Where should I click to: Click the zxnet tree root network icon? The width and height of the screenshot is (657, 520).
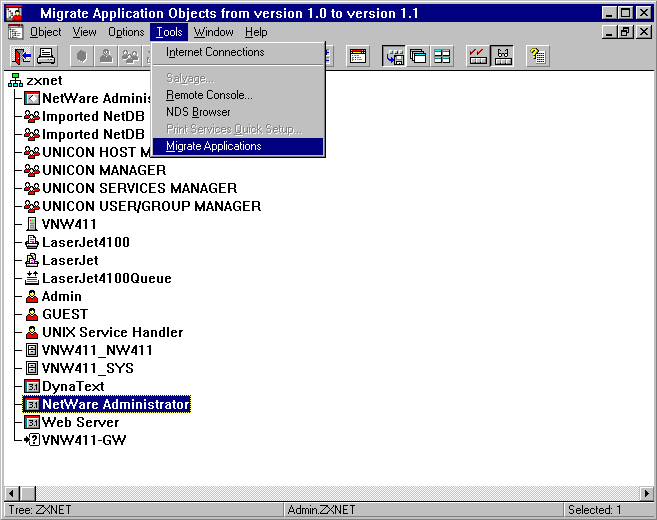tap(16, 80)
